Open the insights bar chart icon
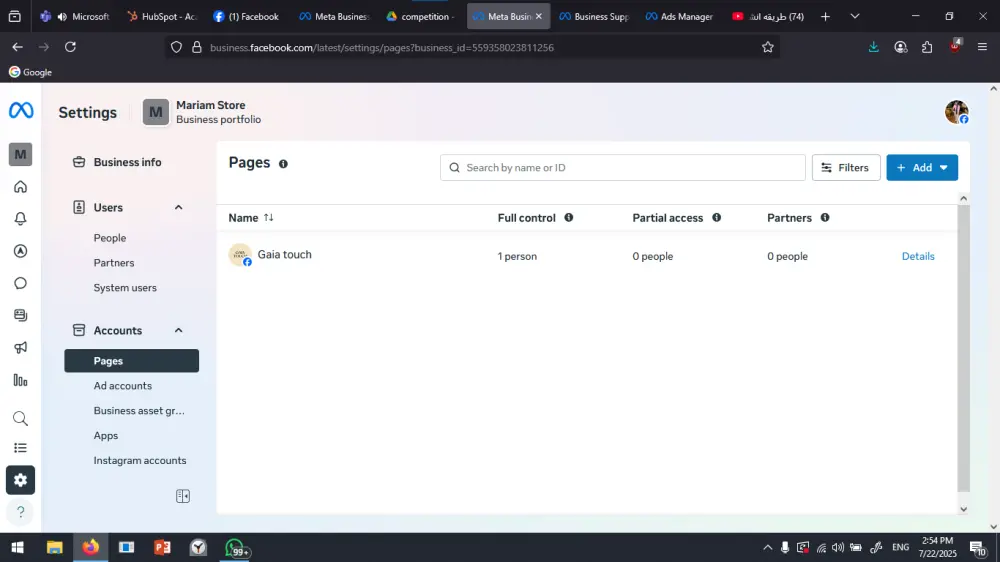Image resolution: width=1000 pixels, height=562 pixels. coord(20,380)
